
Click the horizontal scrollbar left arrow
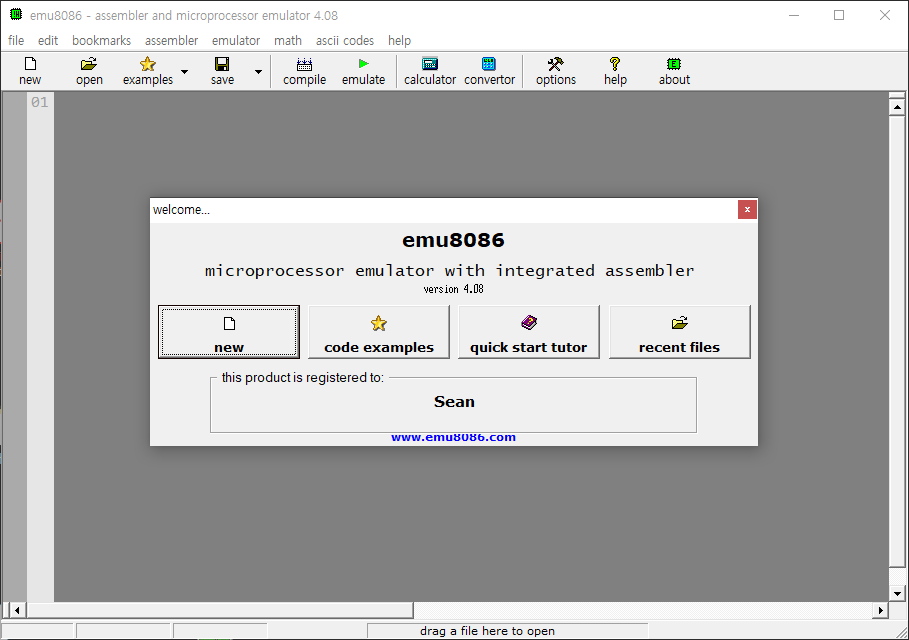tap(17, 610)
